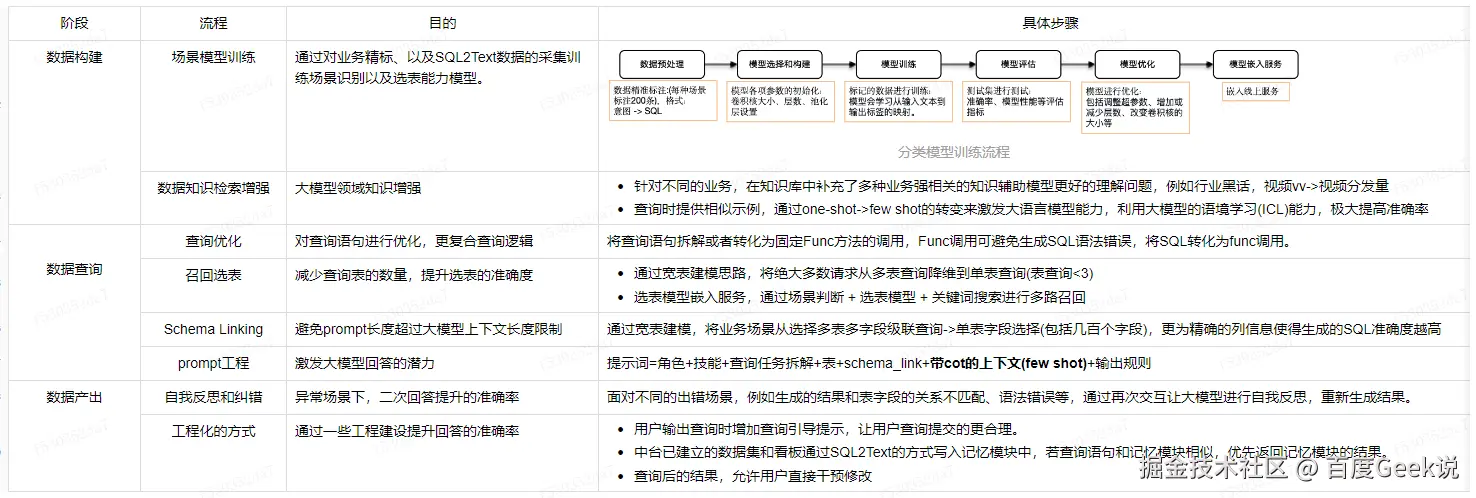Click the text starting '面对不同的出错场景'
1476x498 pixels.
1010,397
